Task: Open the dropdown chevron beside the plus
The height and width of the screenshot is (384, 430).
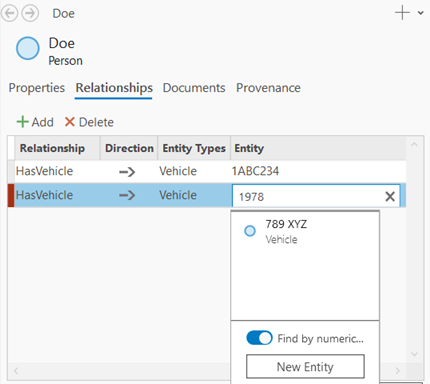Action: (x=421, y=13)
